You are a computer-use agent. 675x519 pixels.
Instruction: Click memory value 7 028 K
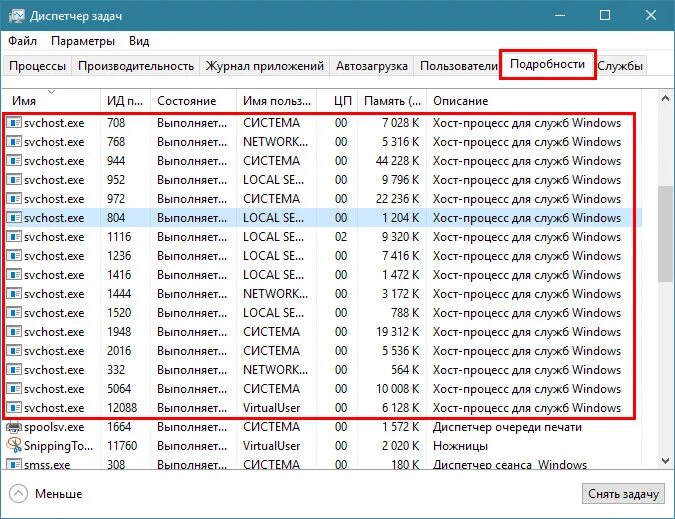[401, 123]
